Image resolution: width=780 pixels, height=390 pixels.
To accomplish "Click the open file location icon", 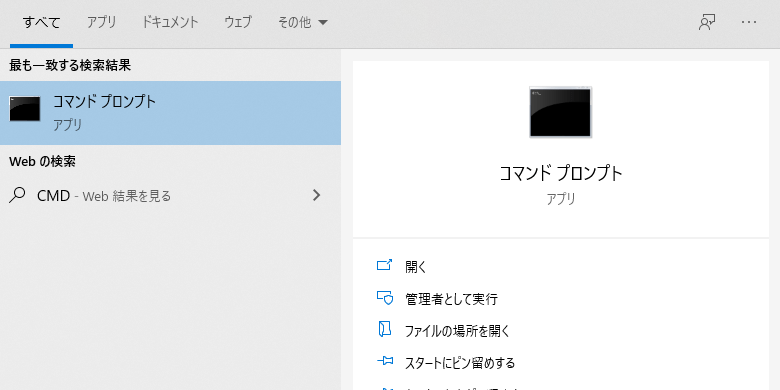I will click(x=384, y=329).
